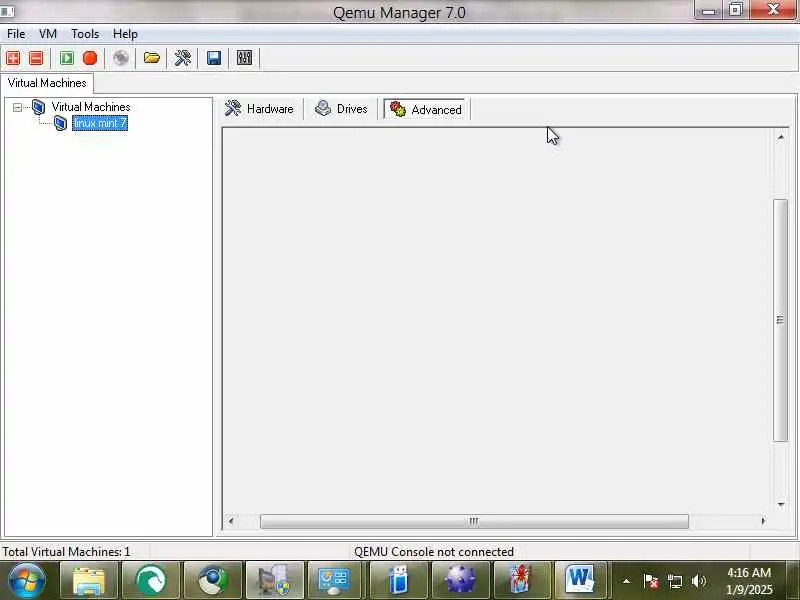This screenshot has width=800, height=600.
Task: Click the taskbar clock showing 4:16 AM
Action: [749, 581]
